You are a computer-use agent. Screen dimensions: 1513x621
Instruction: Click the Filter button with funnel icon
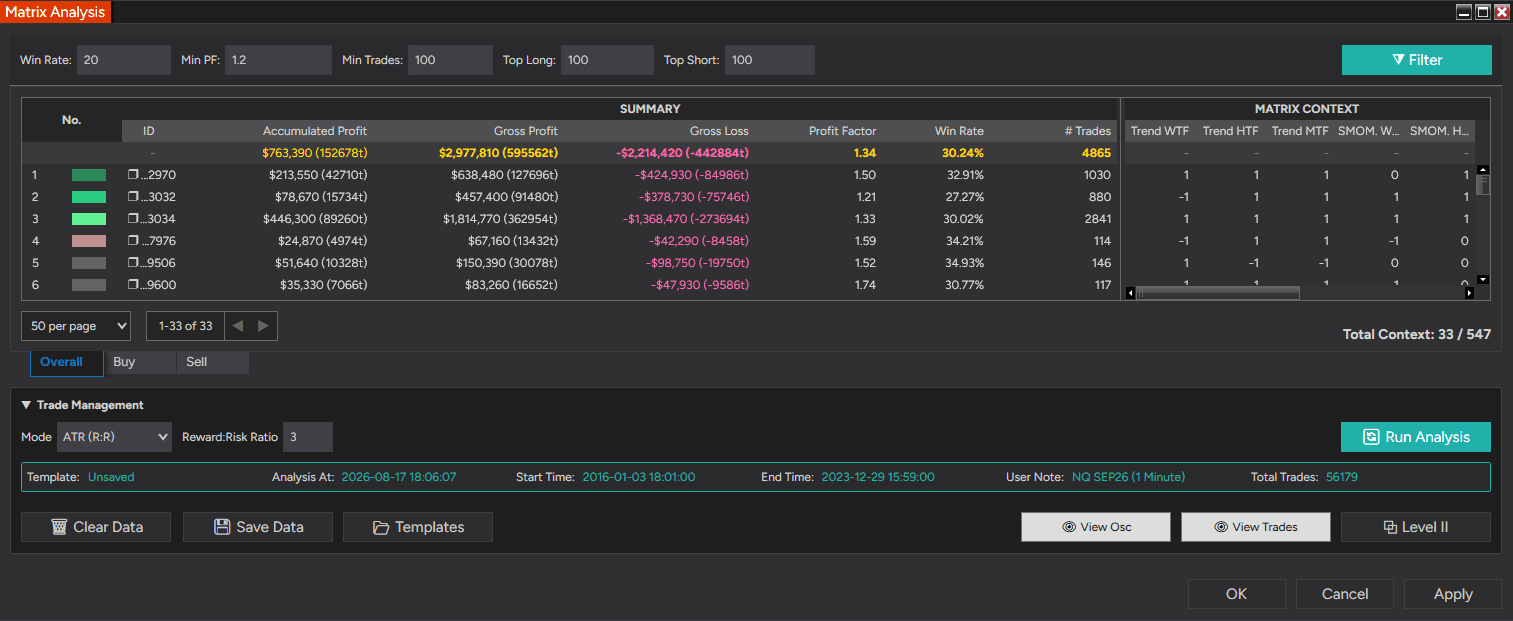1416,60
